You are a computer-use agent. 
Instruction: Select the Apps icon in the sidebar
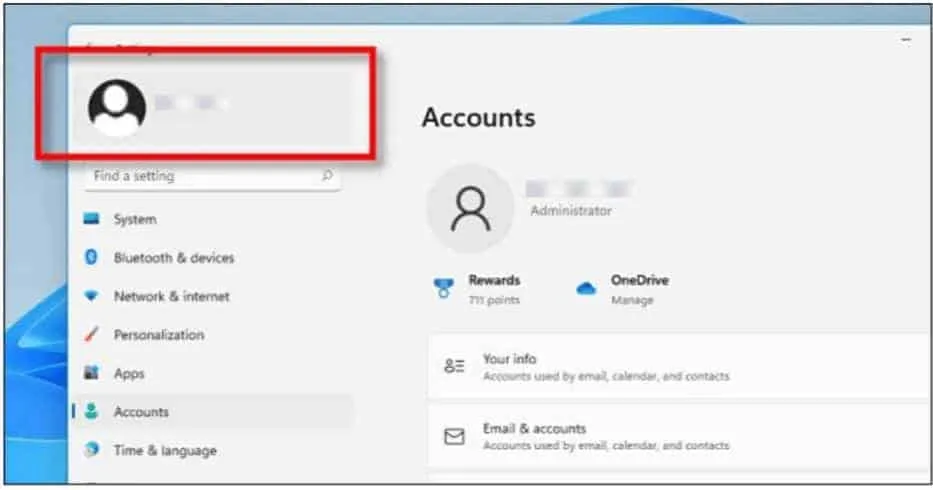92,374
